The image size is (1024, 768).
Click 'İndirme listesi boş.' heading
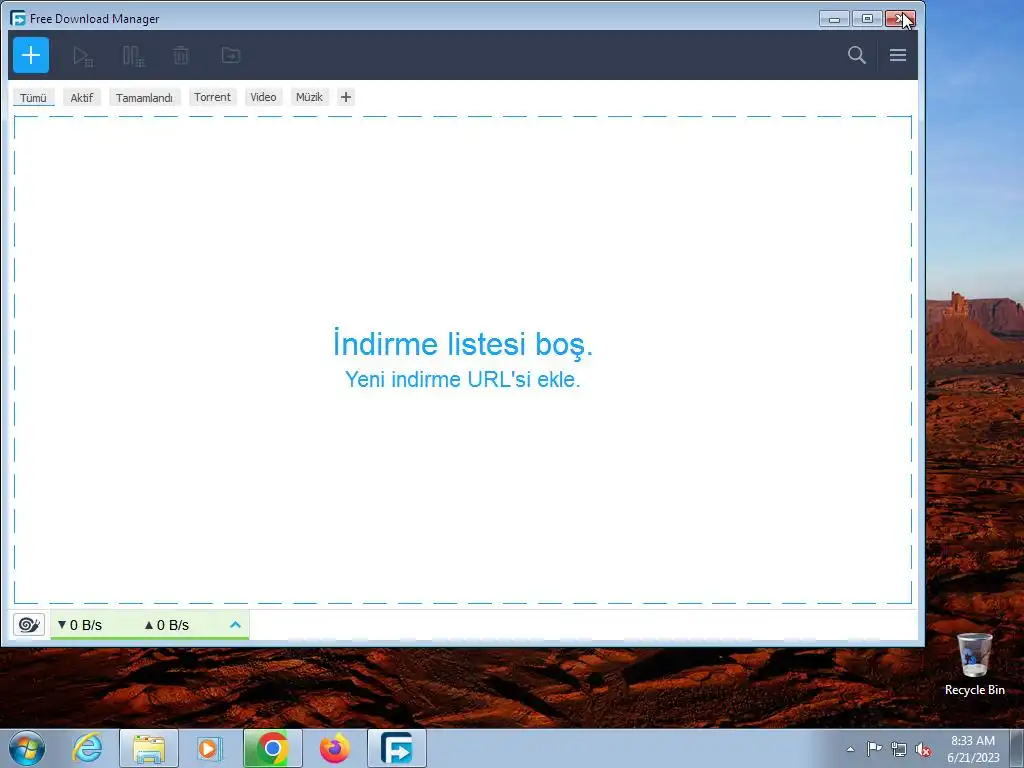(462, 344)
